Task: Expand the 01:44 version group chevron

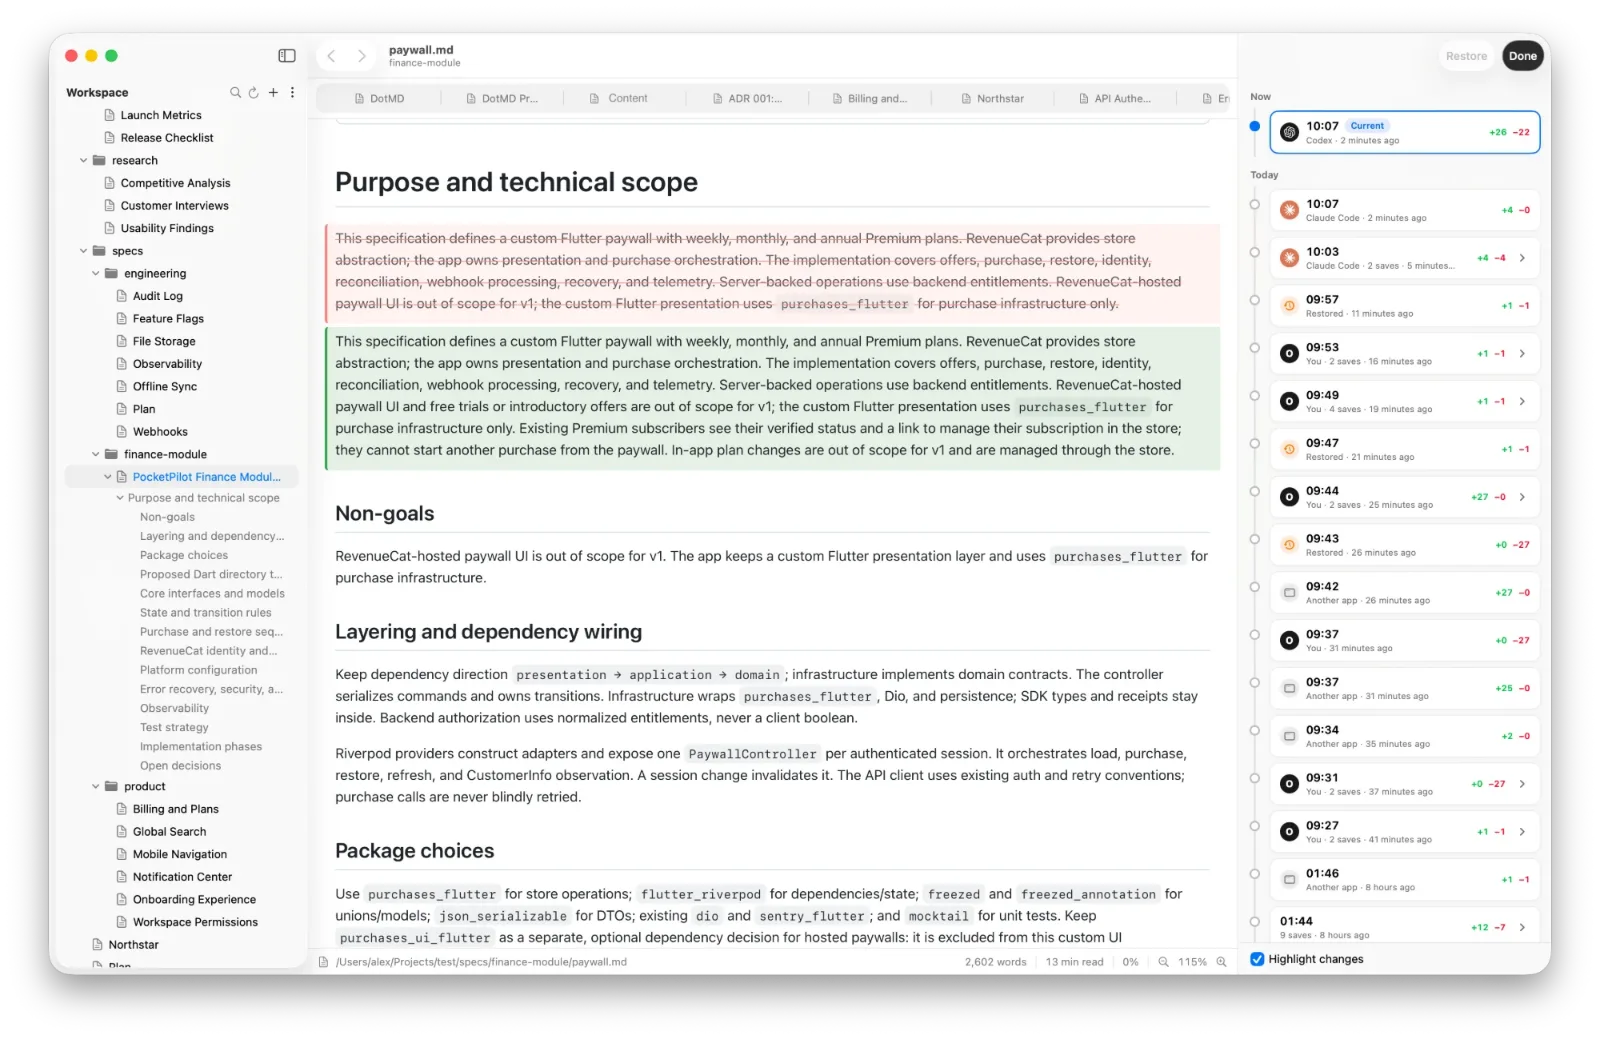Action: coord(1522,927)
